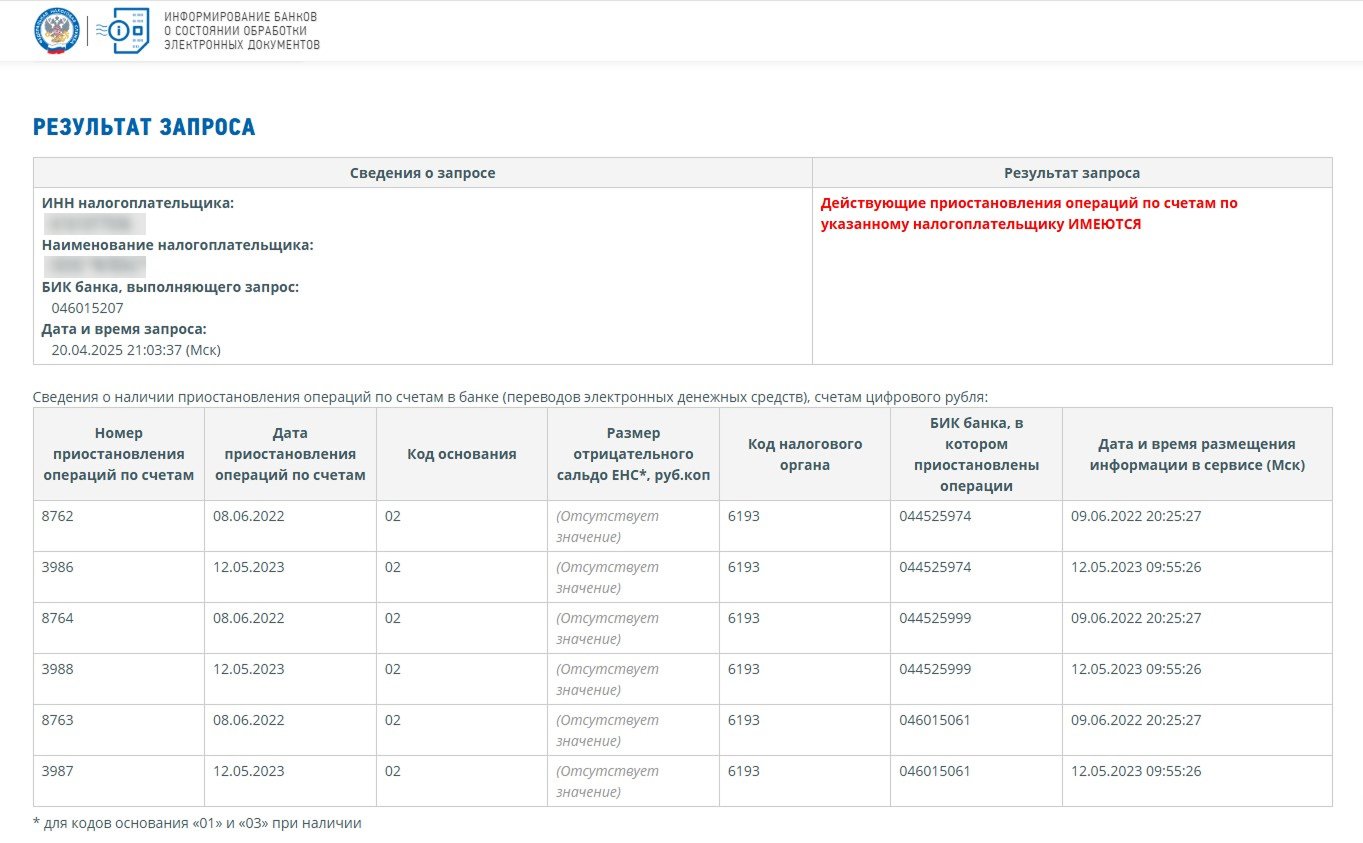Click the blurred taxpayer INN value
Screen dimensions: 1363x843
(x=95, y=224)
